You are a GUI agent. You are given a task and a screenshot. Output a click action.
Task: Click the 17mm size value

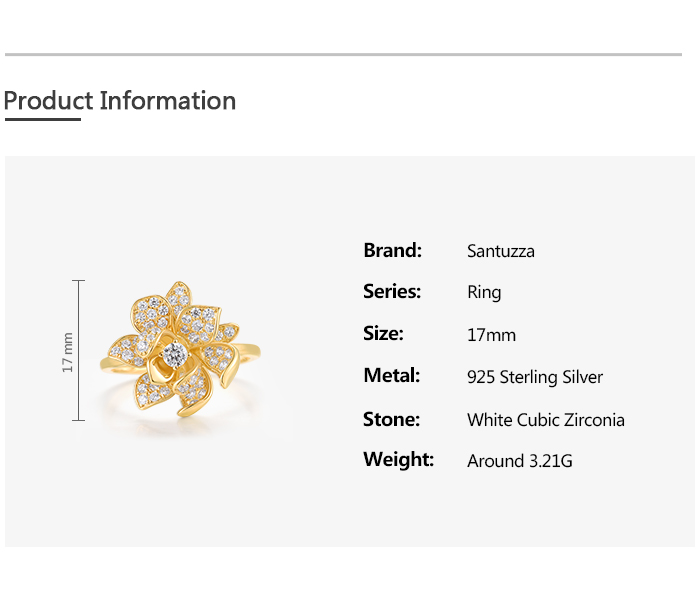491,335
